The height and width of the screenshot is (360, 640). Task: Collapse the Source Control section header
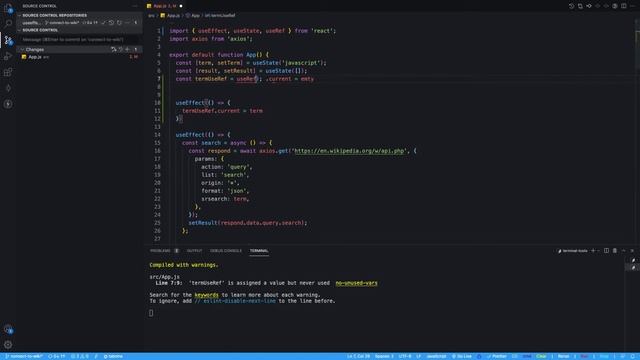pos(40,30)
